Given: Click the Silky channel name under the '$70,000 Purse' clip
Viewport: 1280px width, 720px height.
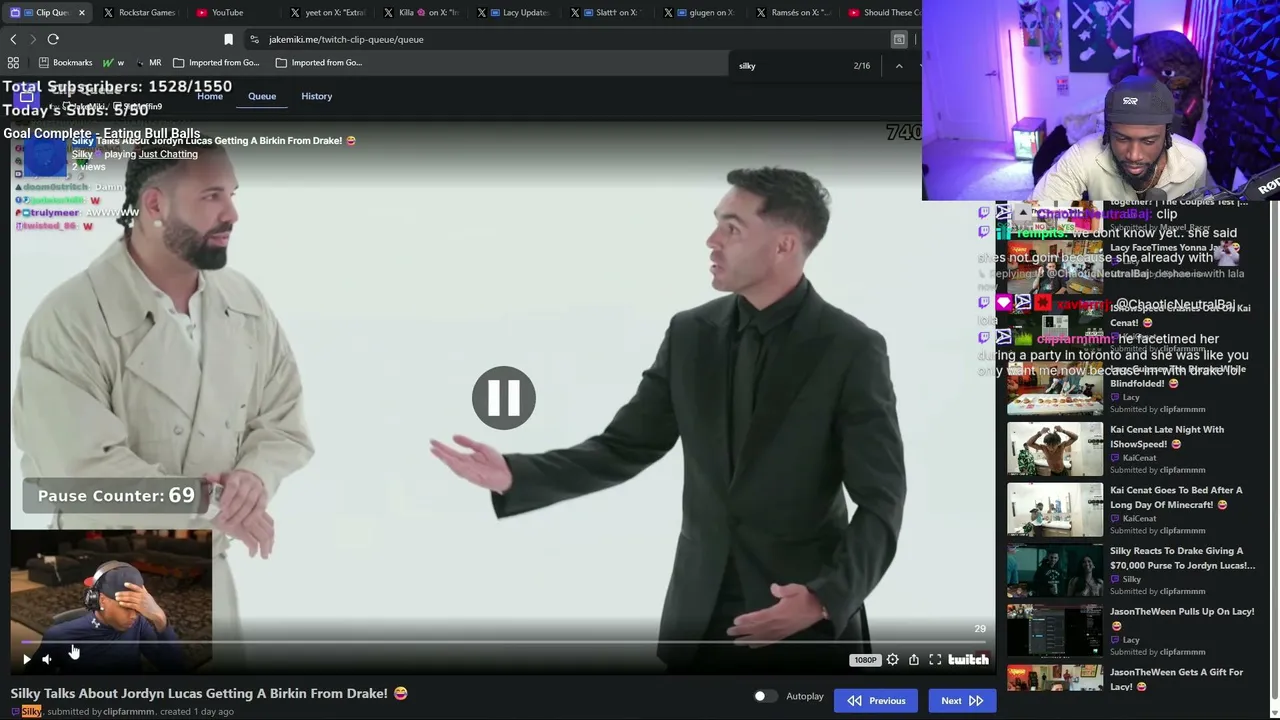Looking at the screenshot, I should point(1132,579).
